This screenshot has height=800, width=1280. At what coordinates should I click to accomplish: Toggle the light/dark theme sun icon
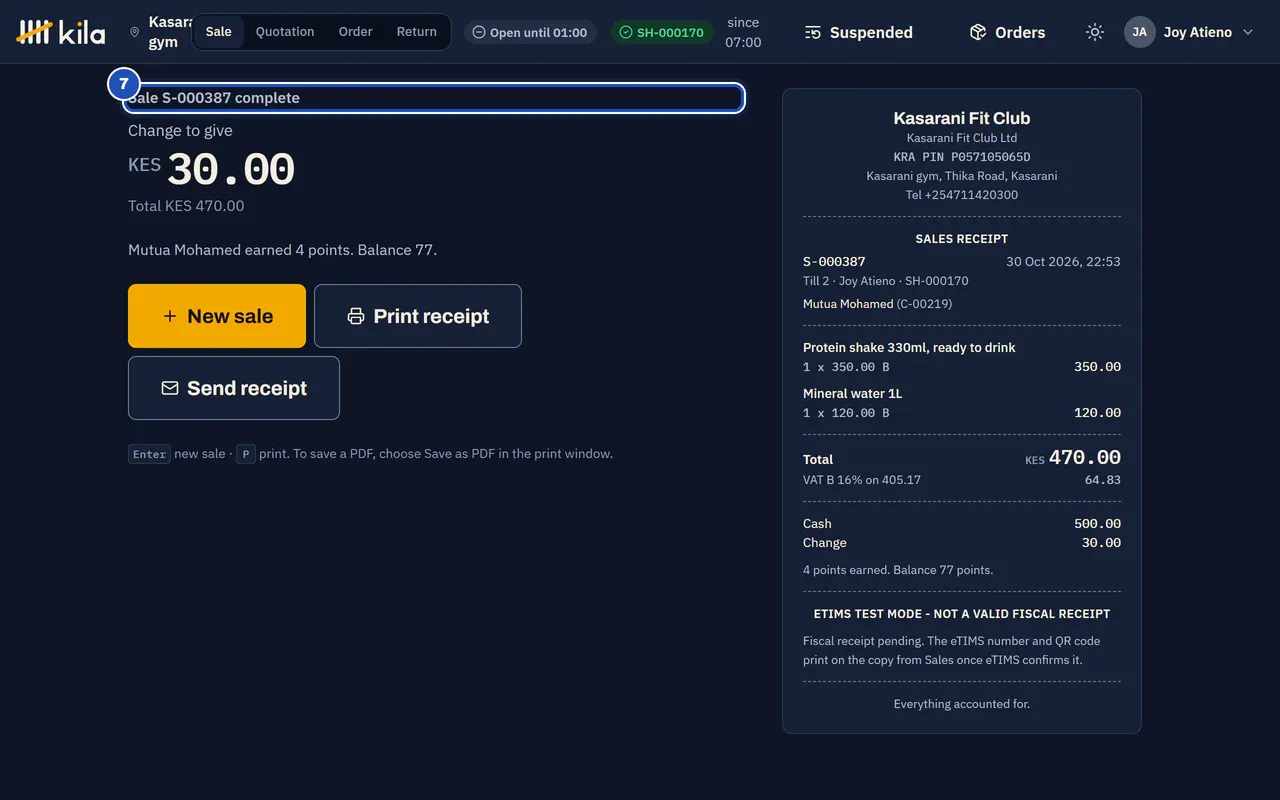[1095, 32]
